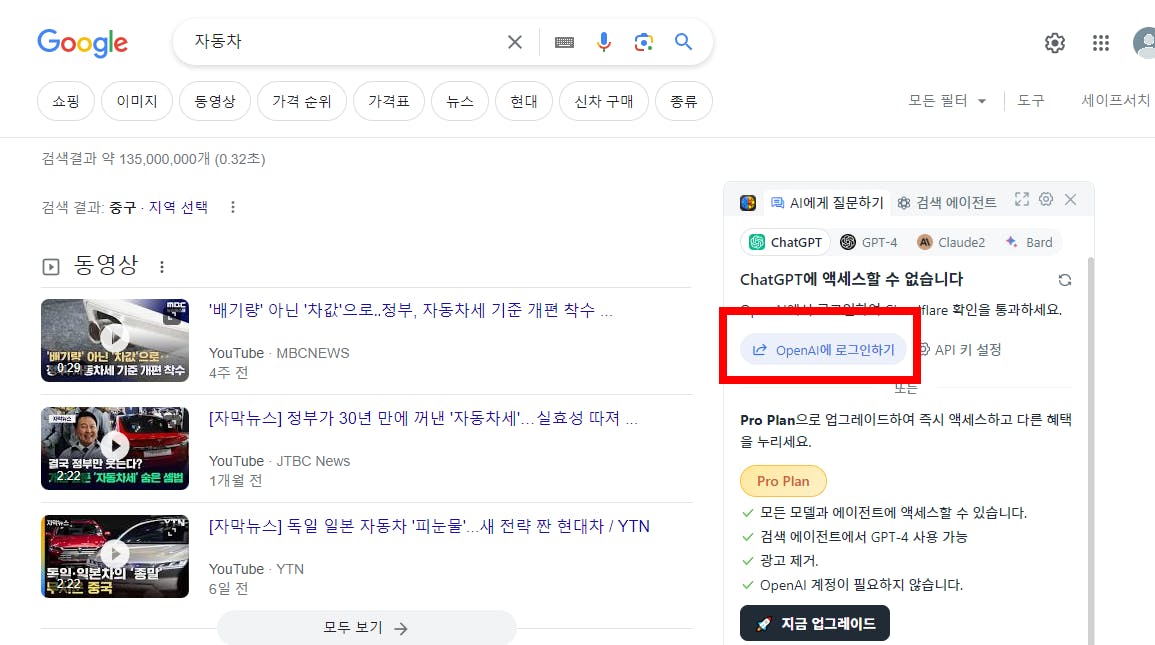The width and height of the screenshot is (1155, 645).
Task: Go to Google home via logo
Action: tap(82, 43)
